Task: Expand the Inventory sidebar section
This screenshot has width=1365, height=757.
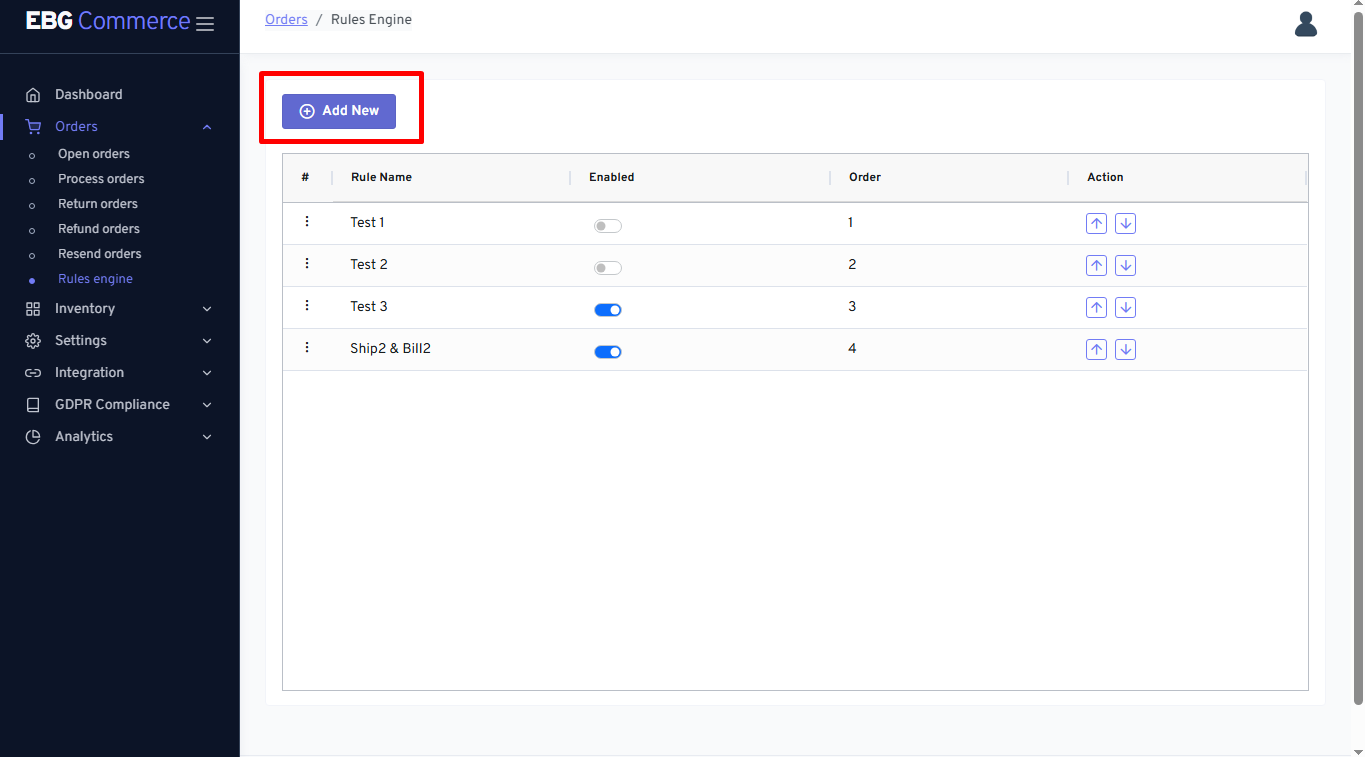Action: pyautogui.click(x=119, y=309)
